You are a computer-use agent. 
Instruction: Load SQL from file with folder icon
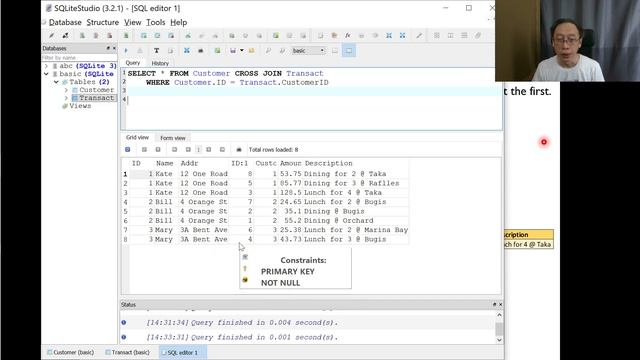click(x=251, y=51)
